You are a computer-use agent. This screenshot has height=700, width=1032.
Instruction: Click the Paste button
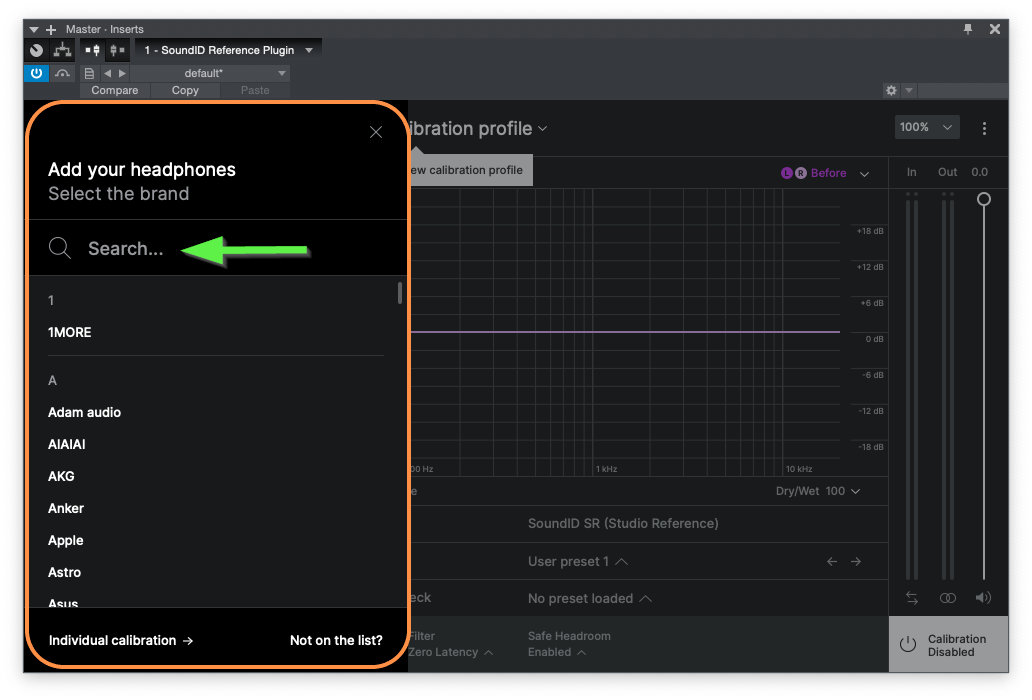point(255,90)
